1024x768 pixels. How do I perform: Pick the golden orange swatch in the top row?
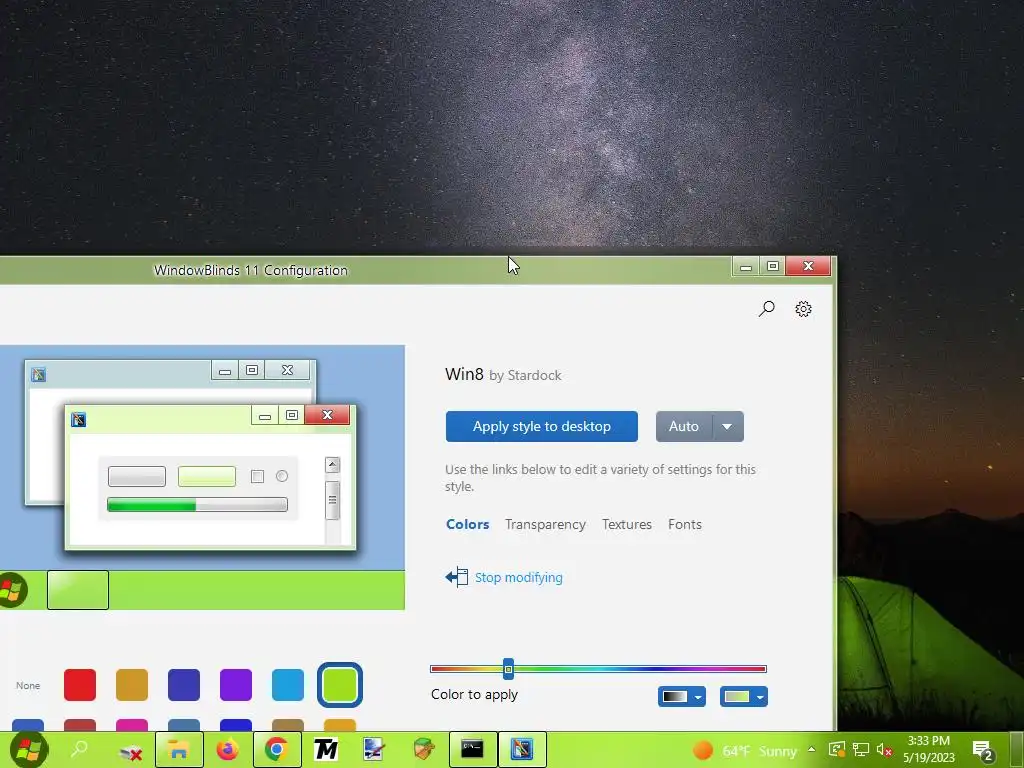pos(132,684)
